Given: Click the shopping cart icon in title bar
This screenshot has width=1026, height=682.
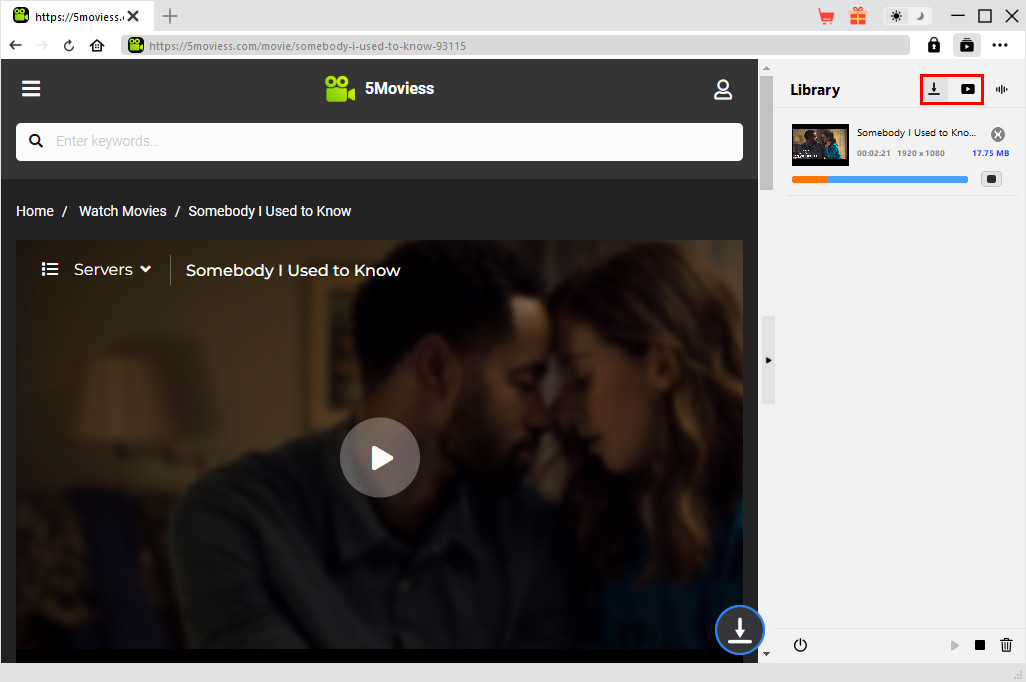Looking at the screenshot, I should 826,16.
